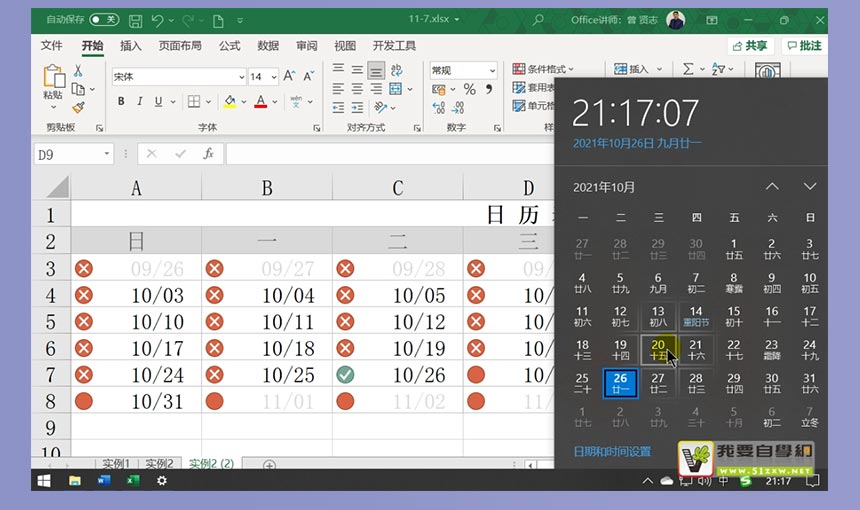Switch to the 数据 ribbon tab
860x510 pixels.
(268, 46)
